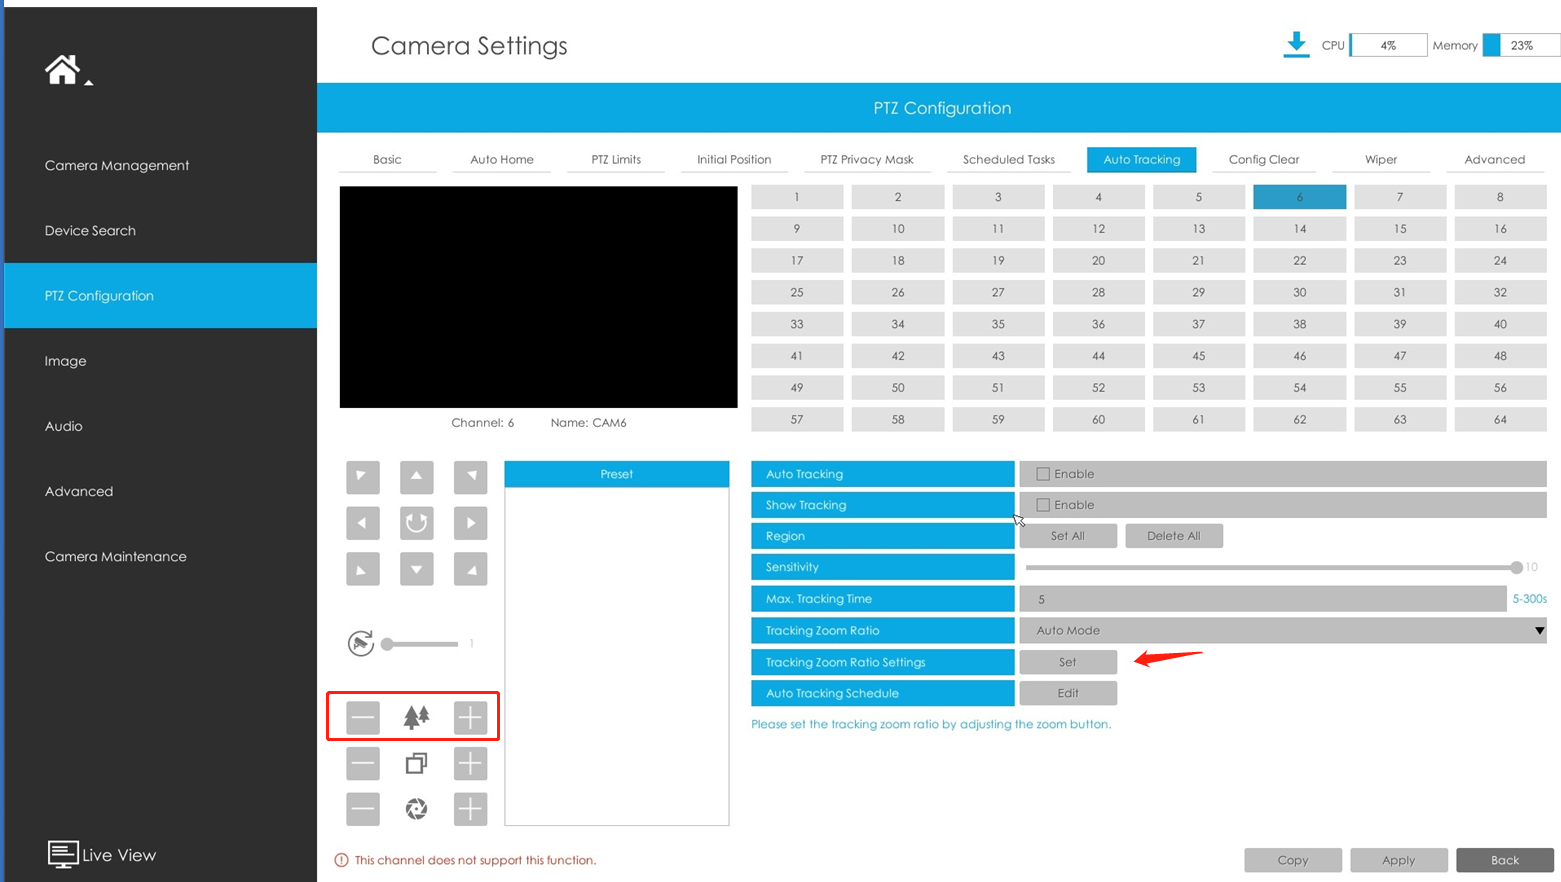The height and width of the screenshot is (882, 1561).
Task: Pan camera down-left with PTZ arrow
Action: (363, 569)
